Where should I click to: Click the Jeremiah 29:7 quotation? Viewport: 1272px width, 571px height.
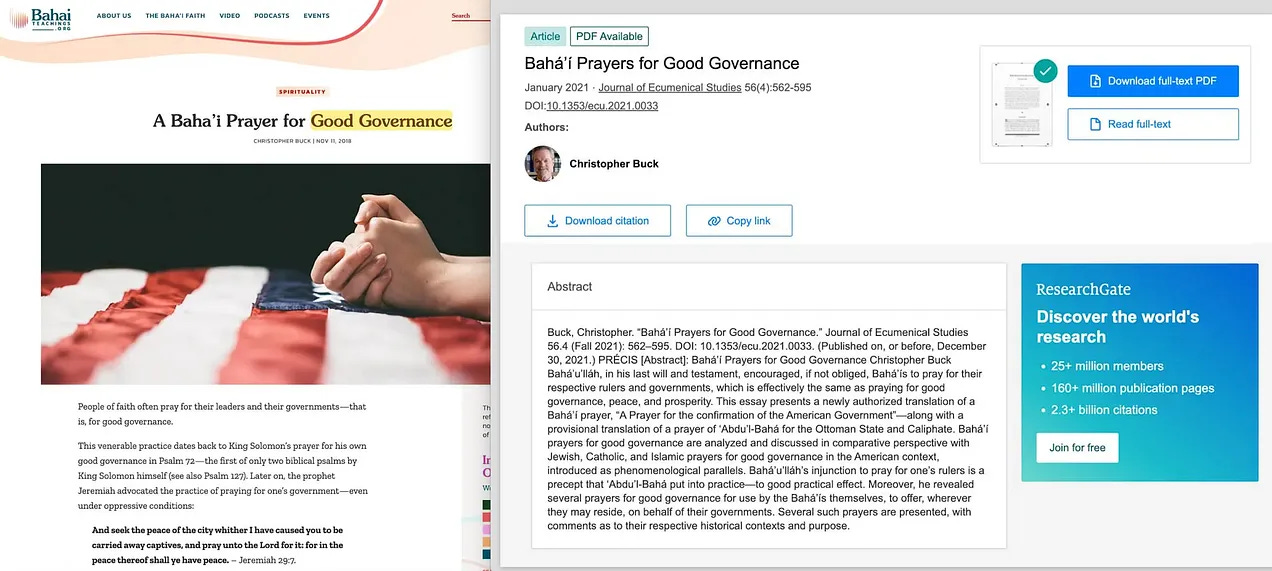click(217, 545)
